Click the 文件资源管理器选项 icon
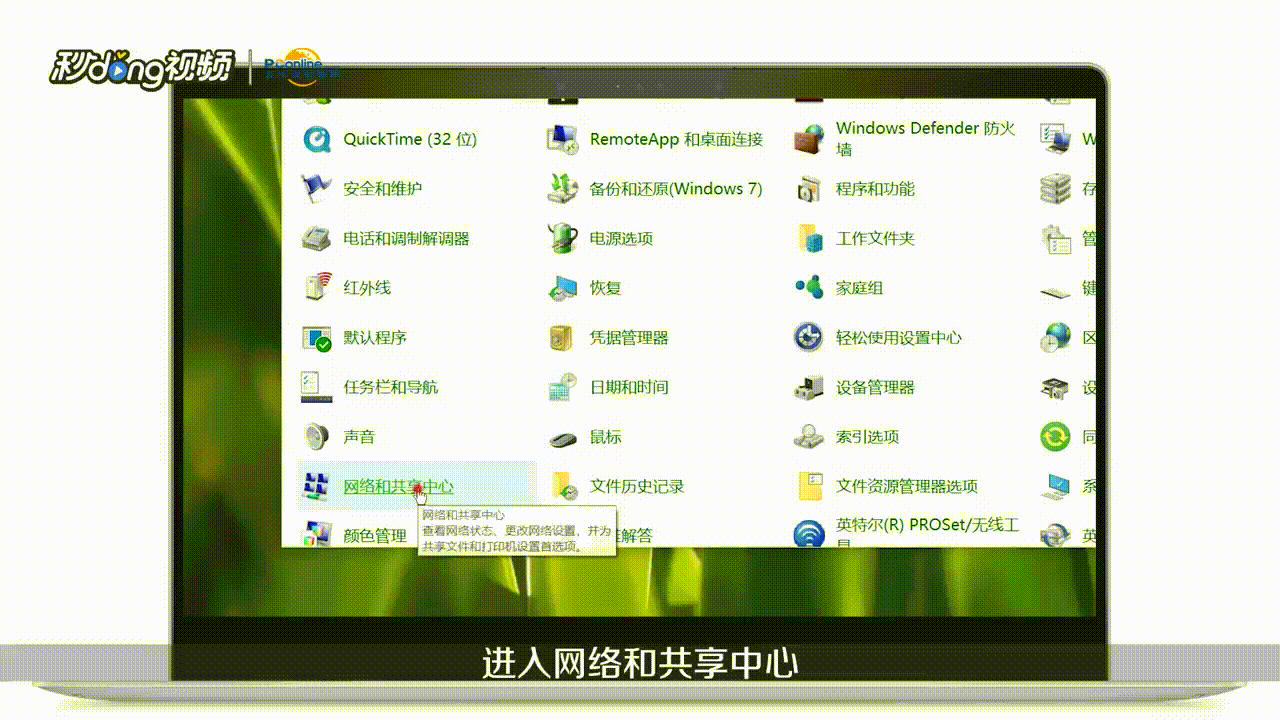Screen dimensions: 1280x720 (x=809, y=486)
